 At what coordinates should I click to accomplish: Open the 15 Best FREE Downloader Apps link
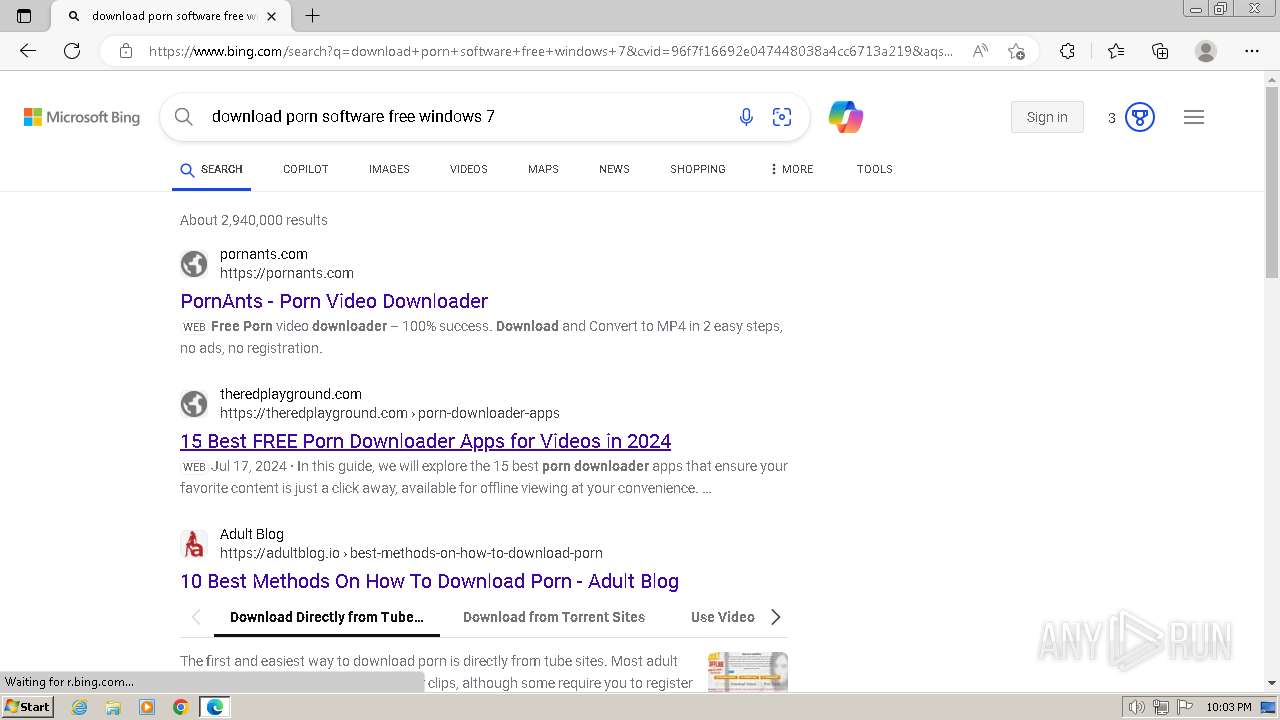[425, 441]
